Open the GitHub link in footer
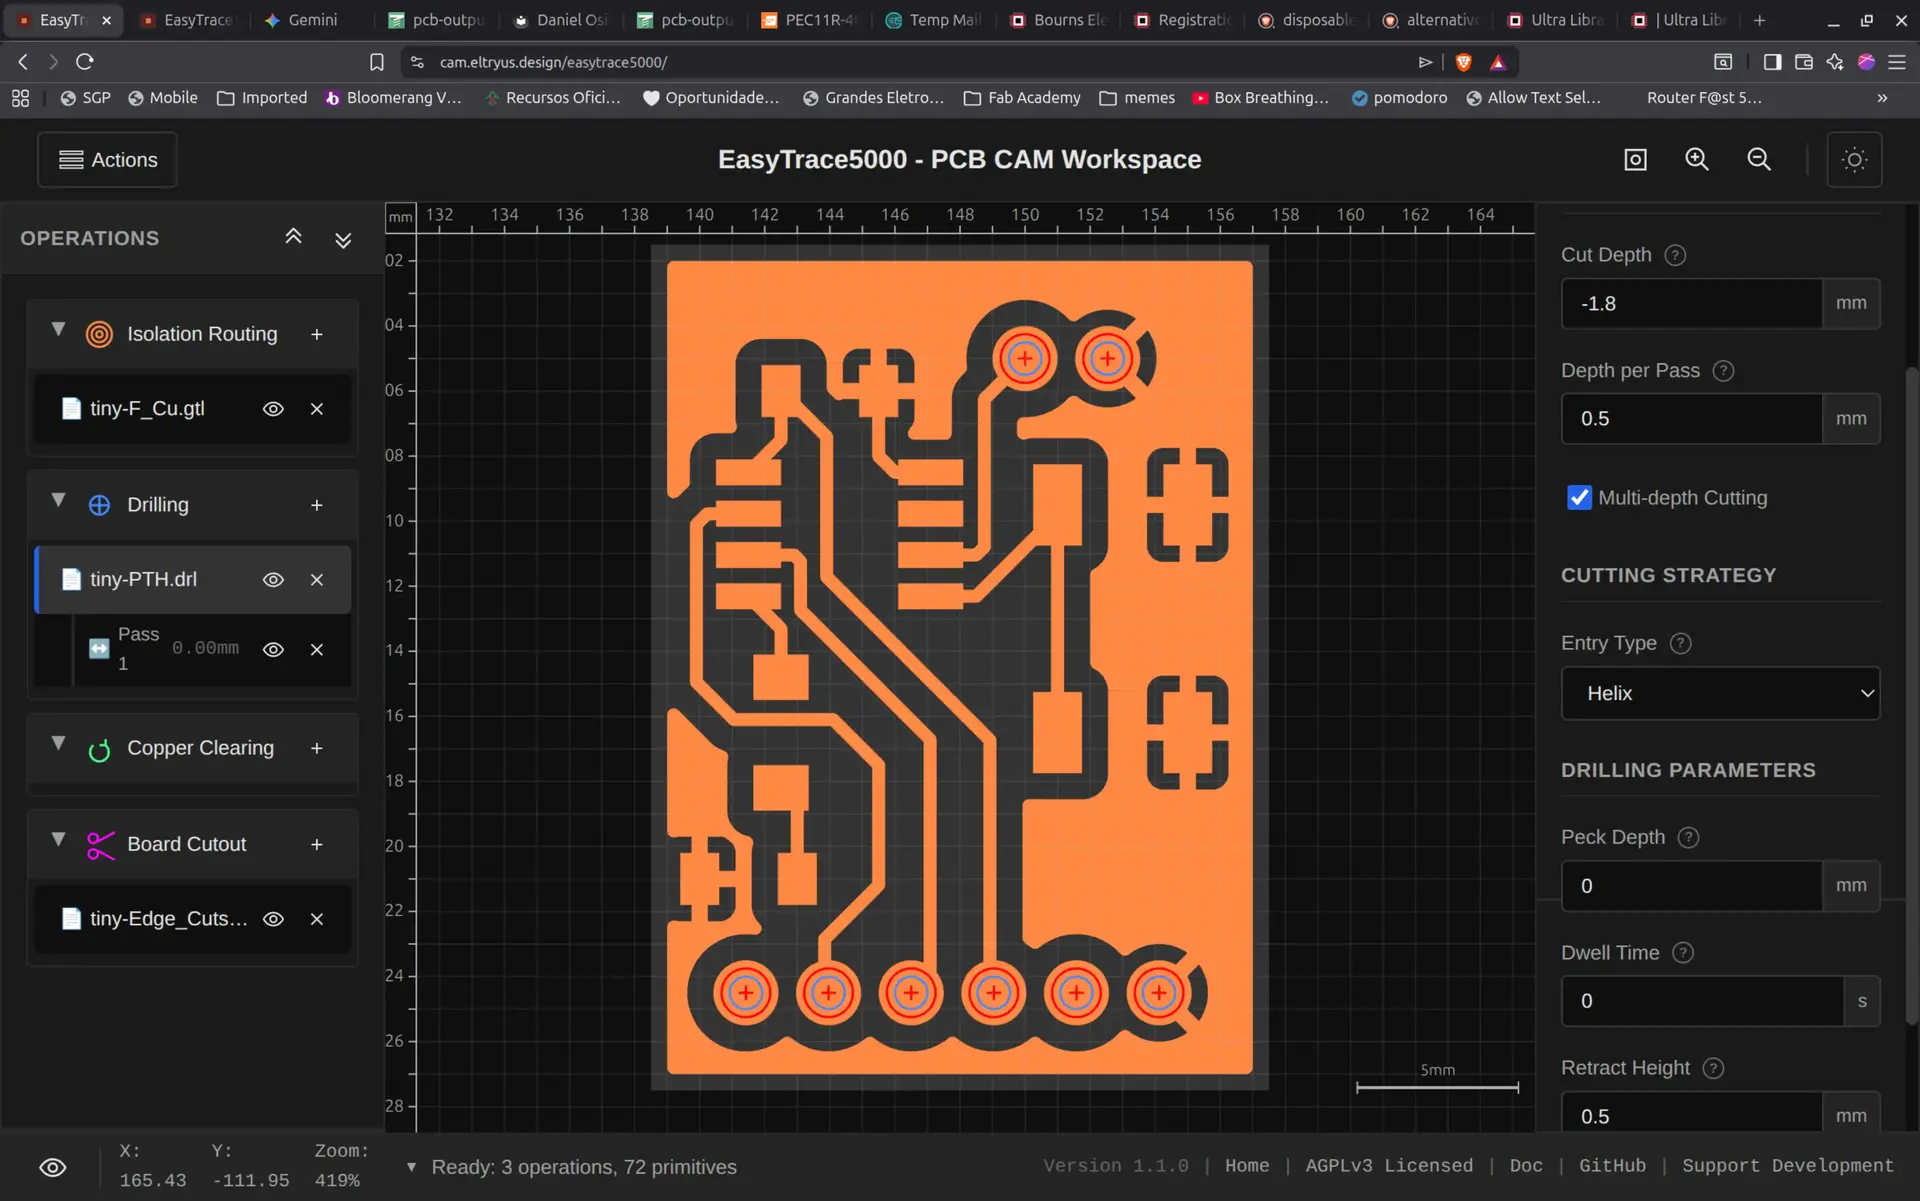1920x1201 pixels. point(1612,1166)
